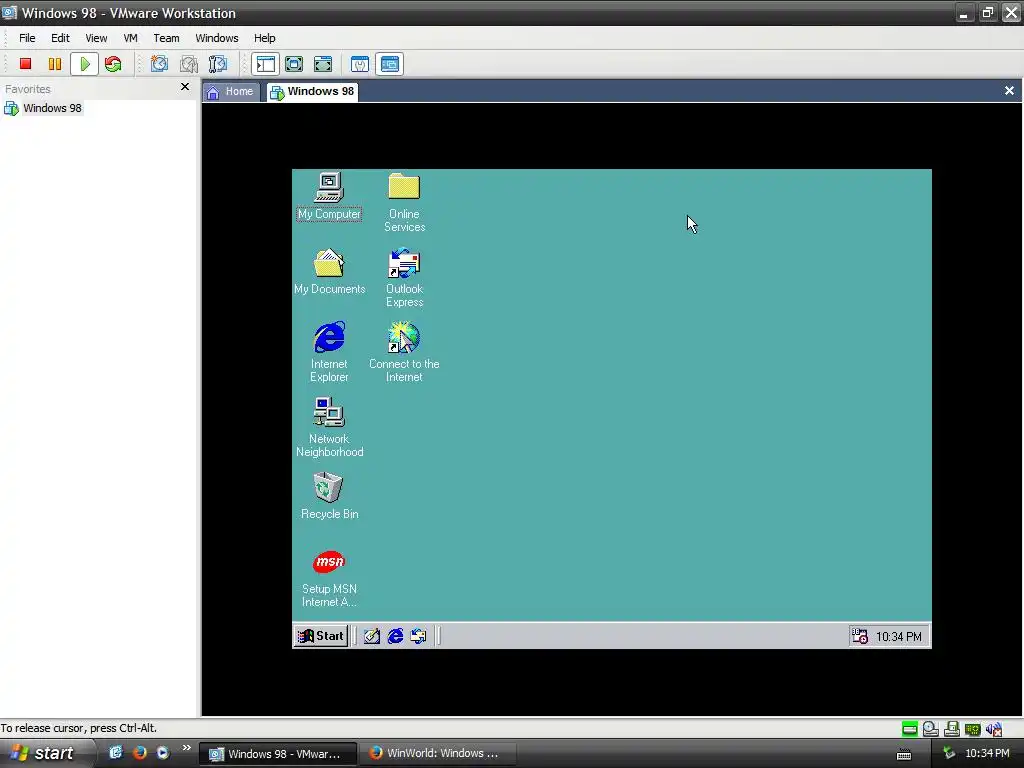Select Connect to the Internet icon
This screenshot has height=768, width=1024.
coord(404,351)
